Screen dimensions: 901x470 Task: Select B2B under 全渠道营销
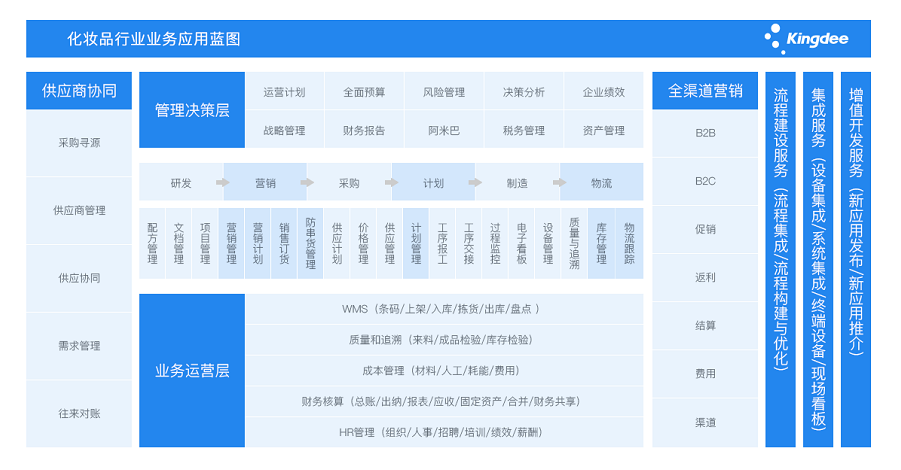[x=705, y=133]
